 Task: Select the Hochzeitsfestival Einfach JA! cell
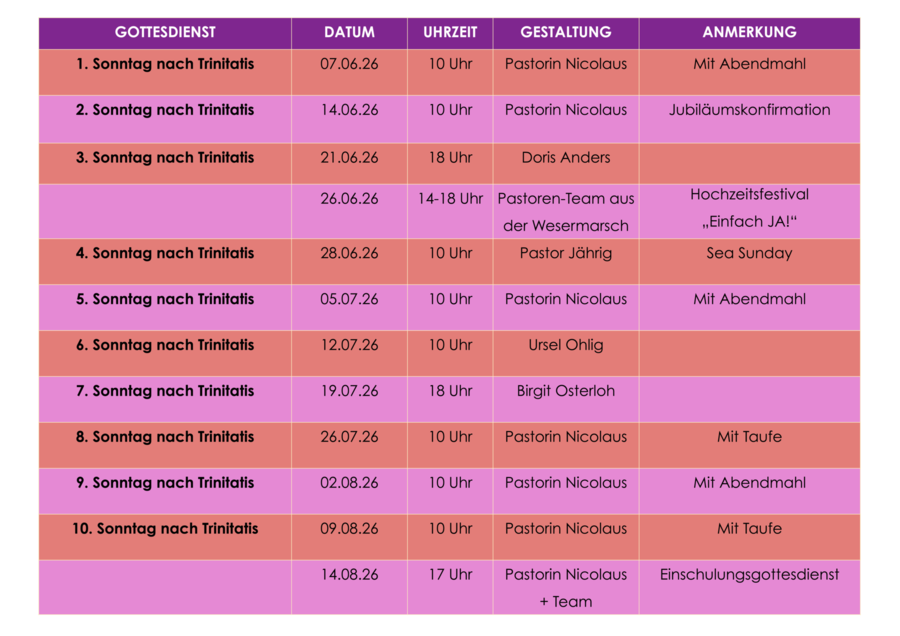(750, 211)
